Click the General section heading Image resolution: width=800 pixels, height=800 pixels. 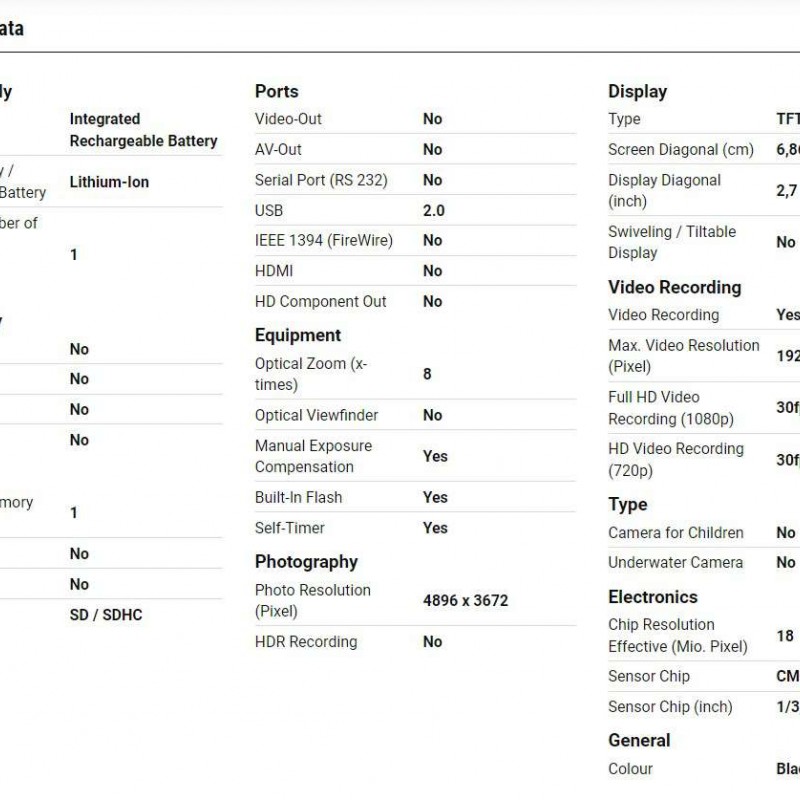pyautogui.click(x=639, y=740)
